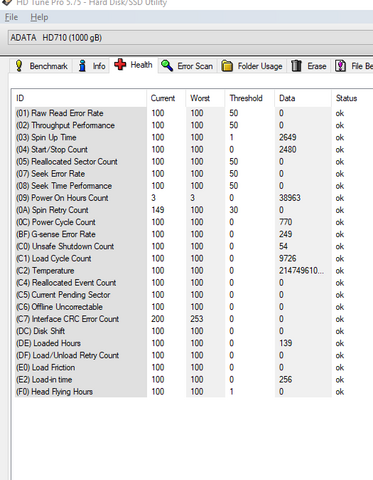
Task: Open the File menu
Action: (11, 17)
